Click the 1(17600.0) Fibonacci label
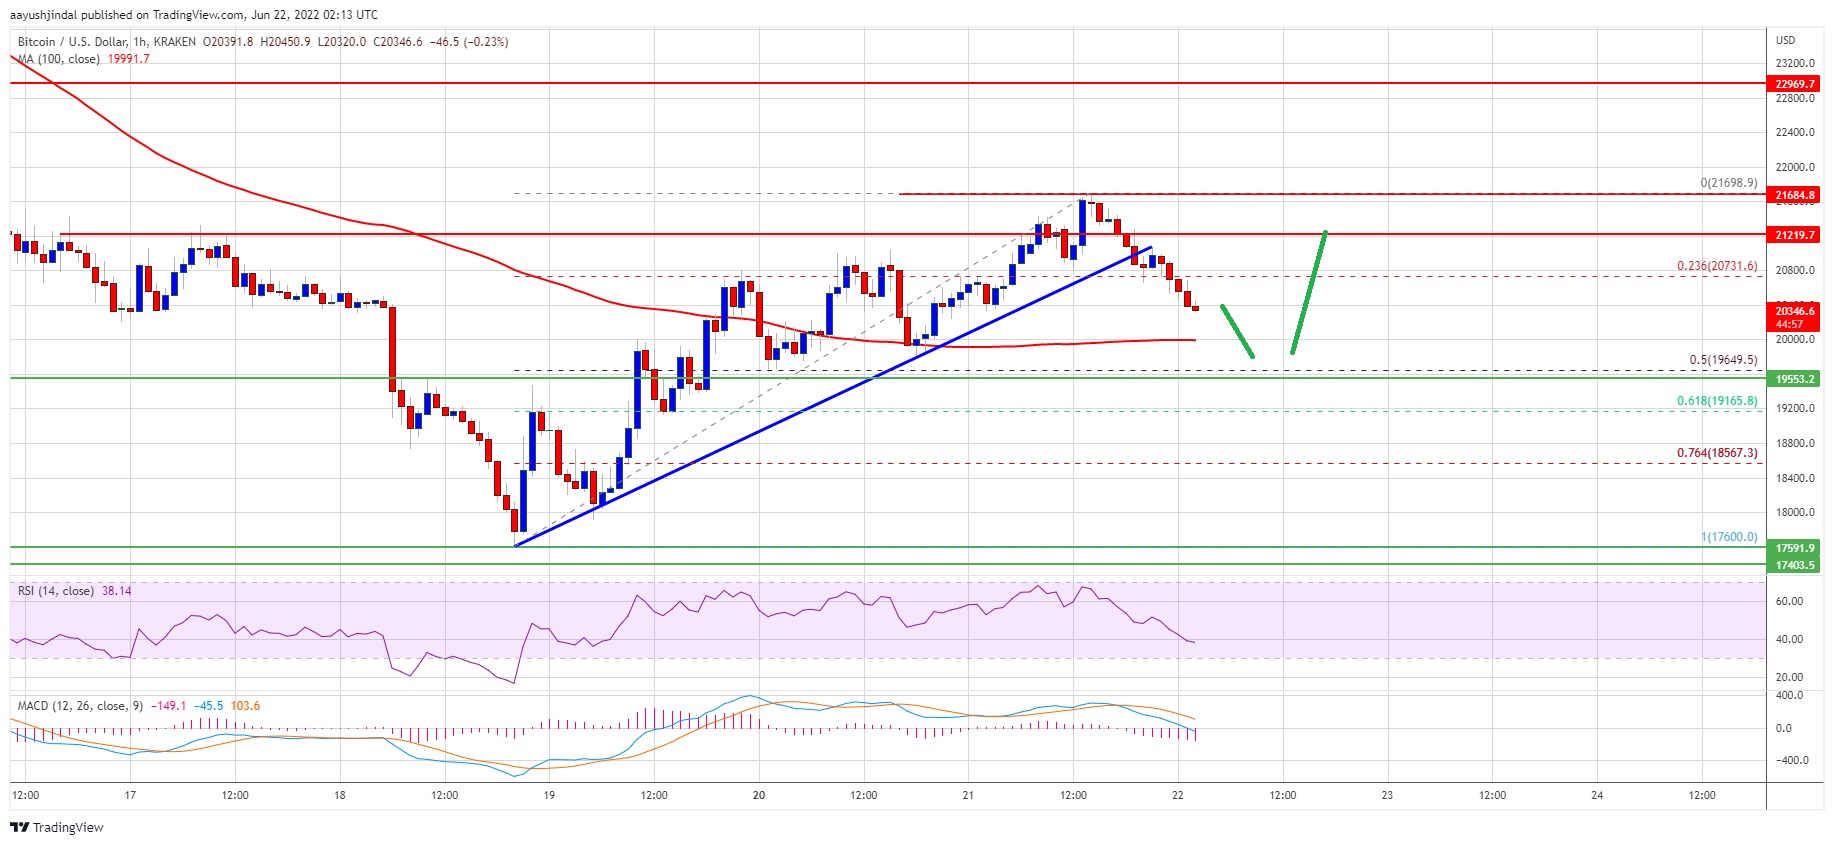The width and height of the screenshot is (1834, 845). coord(1729,537)
